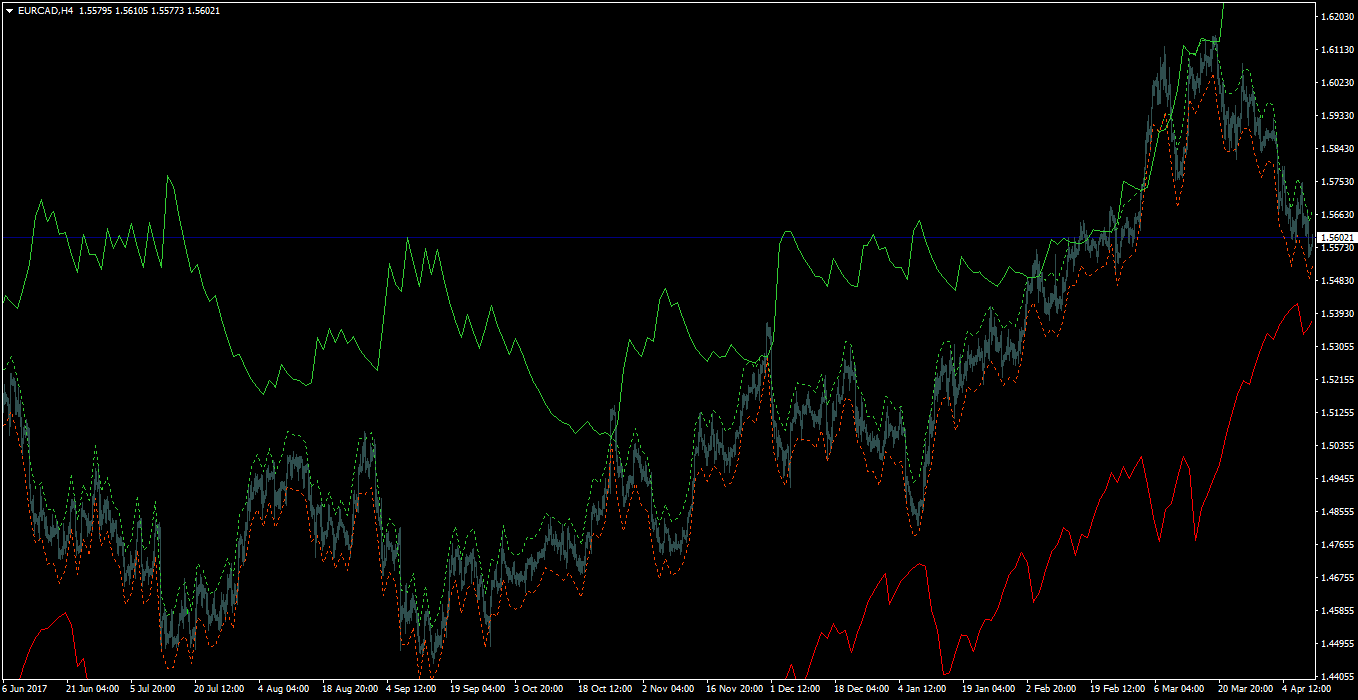Click price axis label 1.53055

coord(1337,347)
